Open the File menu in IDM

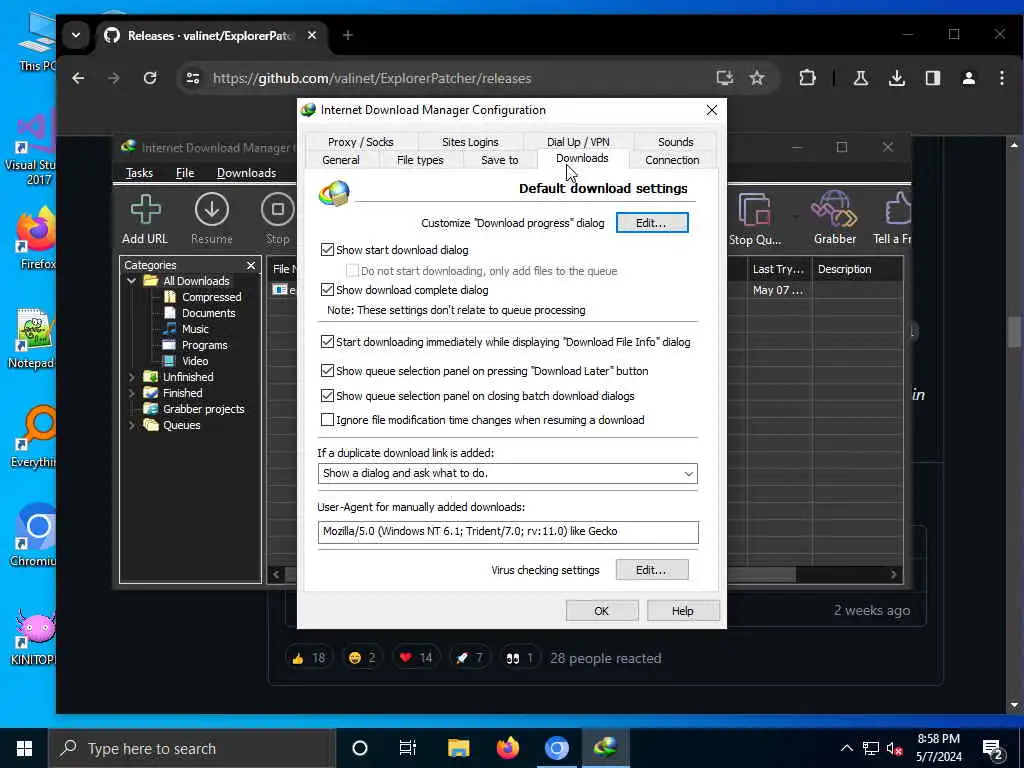185,173
